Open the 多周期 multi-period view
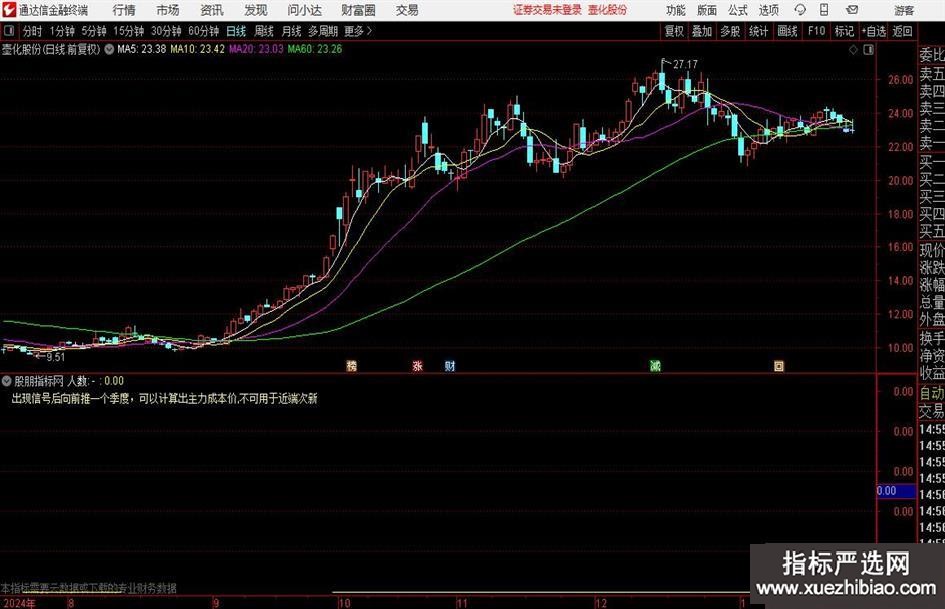 point(323,31)
